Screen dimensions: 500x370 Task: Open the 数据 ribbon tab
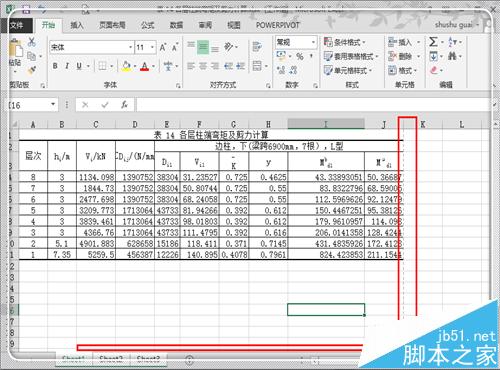(176, 25)
